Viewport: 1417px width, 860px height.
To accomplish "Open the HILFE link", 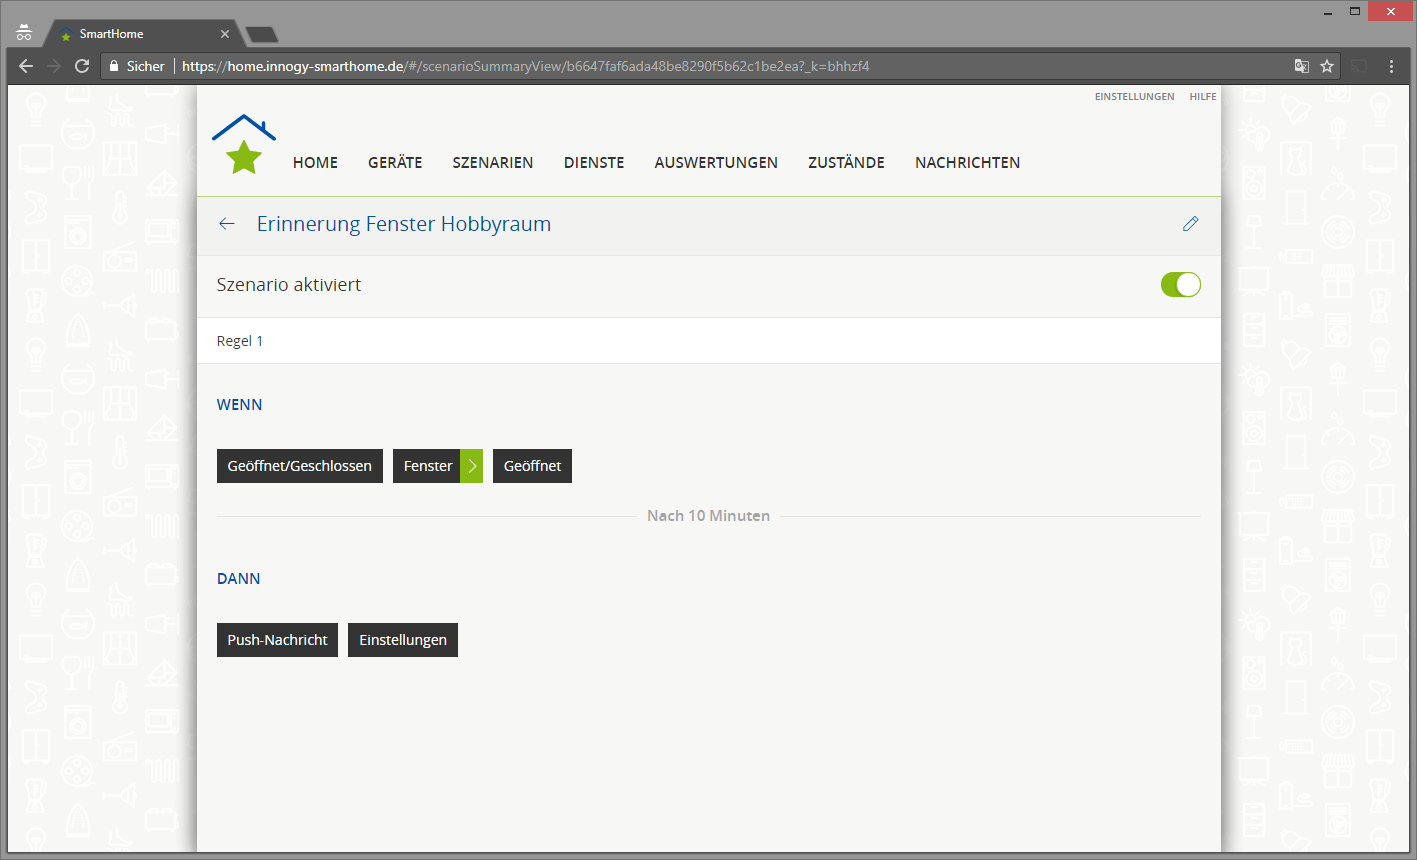I will pyautogui.click(x=1202, y=97).
